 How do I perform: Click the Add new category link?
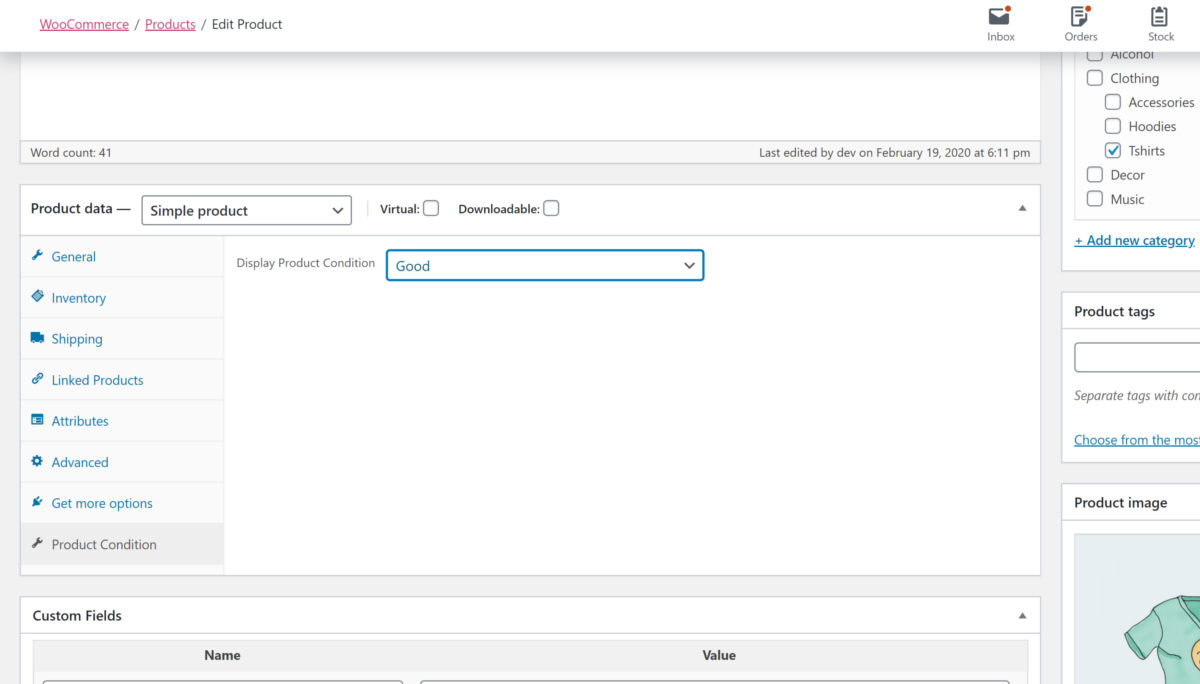tap(1134, 240)
